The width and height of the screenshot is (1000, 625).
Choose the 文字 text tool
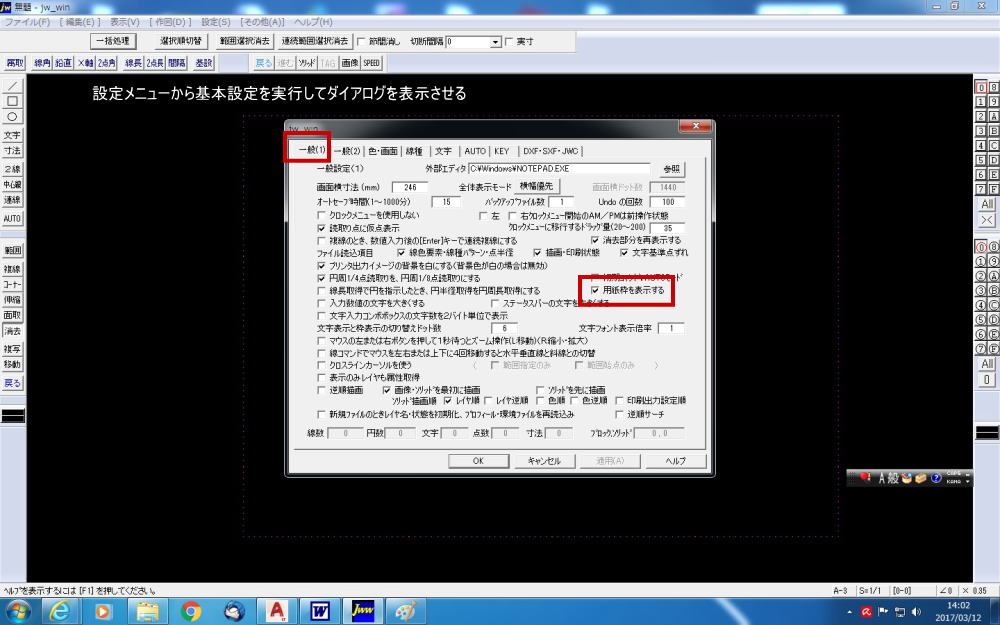pyautogui.click(x=12, y=135)
